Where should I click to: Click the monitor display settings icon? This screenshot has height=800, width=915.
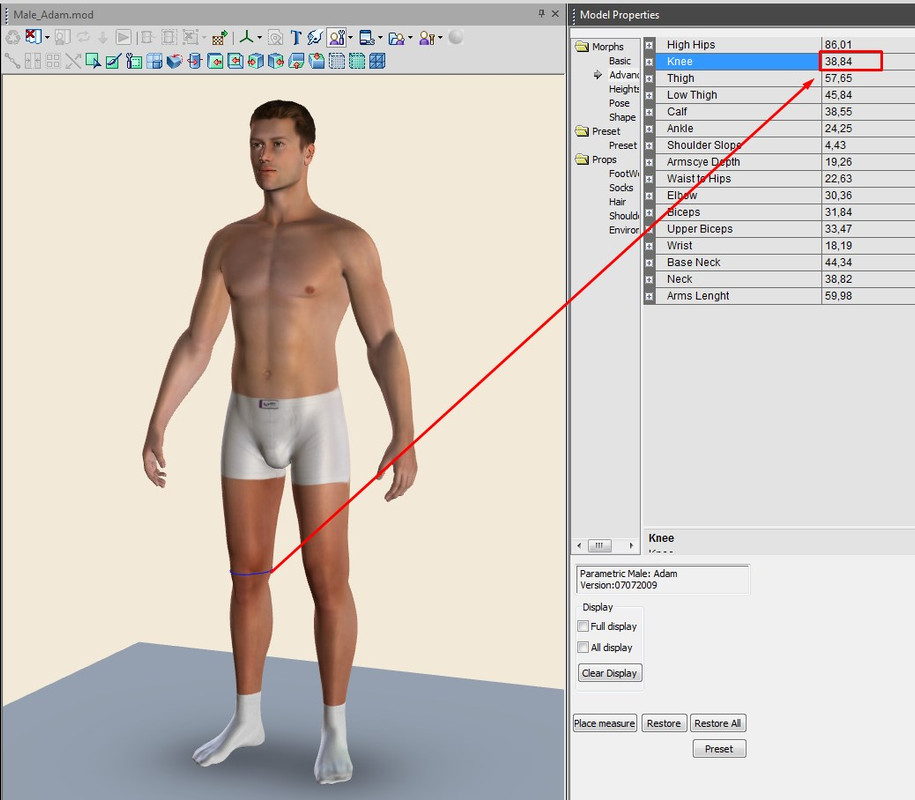(367, 37)
